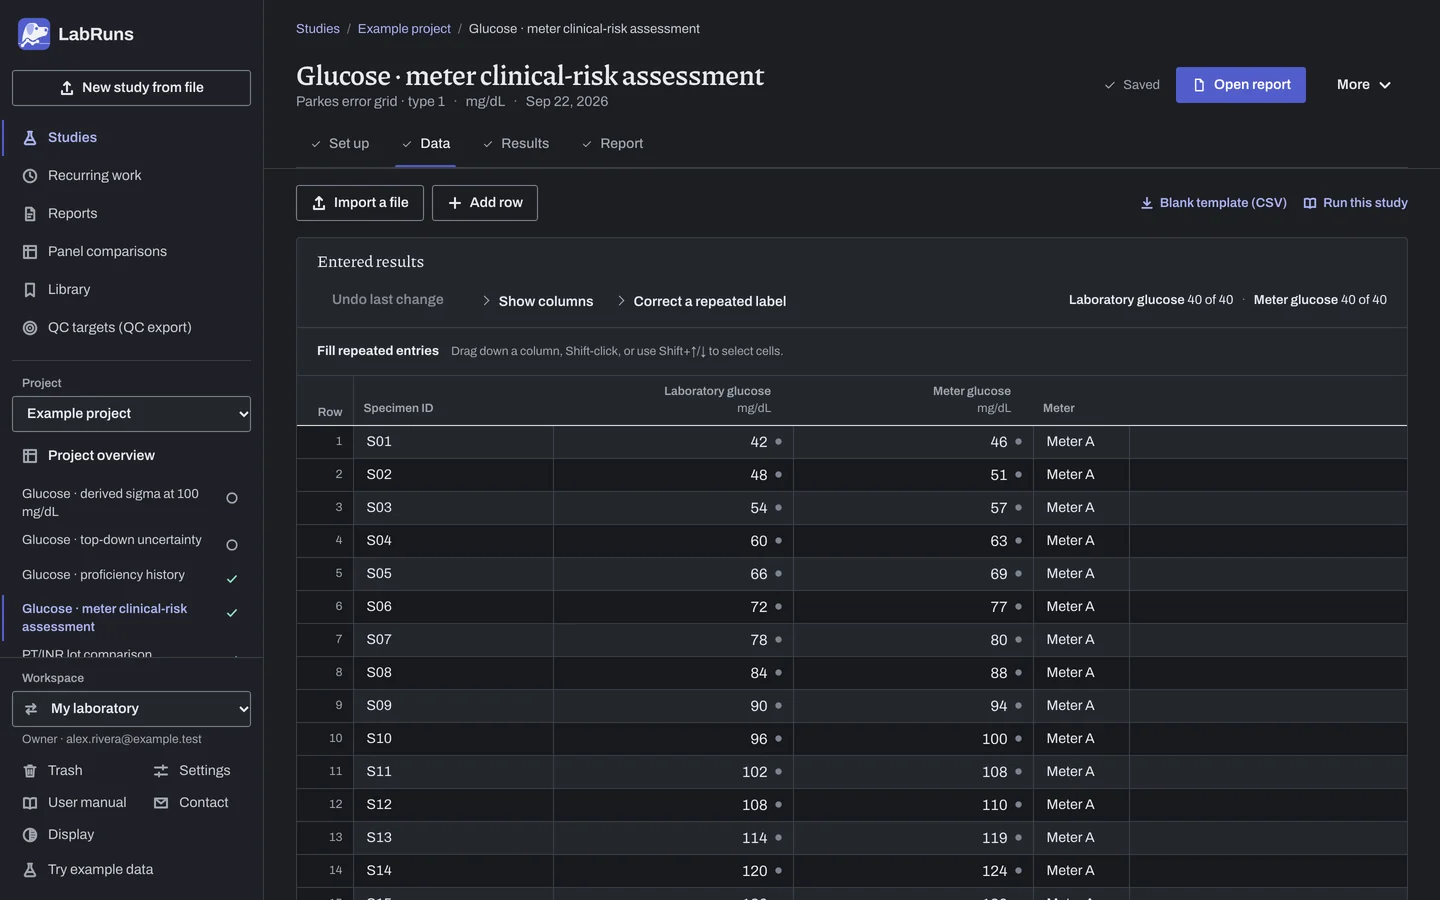Open the Example project dropdown

(131, 414)
